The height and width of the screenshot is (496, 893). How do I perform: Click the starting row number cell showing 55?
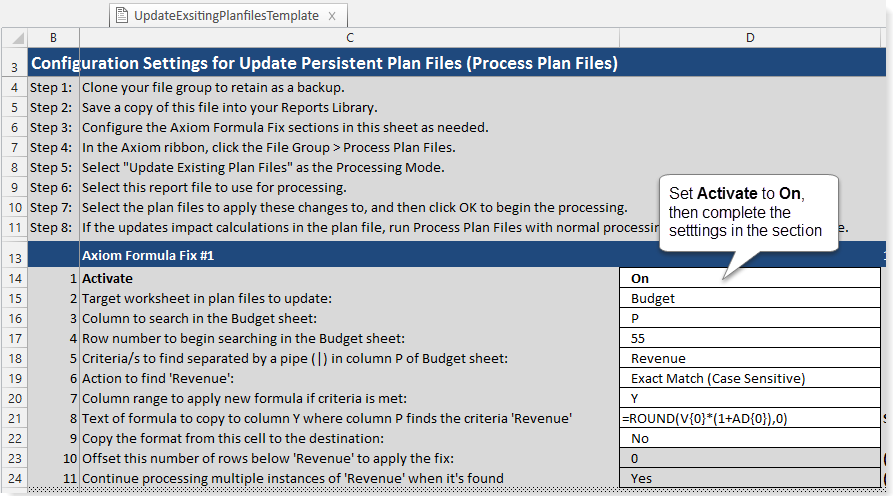click(750, 338)
